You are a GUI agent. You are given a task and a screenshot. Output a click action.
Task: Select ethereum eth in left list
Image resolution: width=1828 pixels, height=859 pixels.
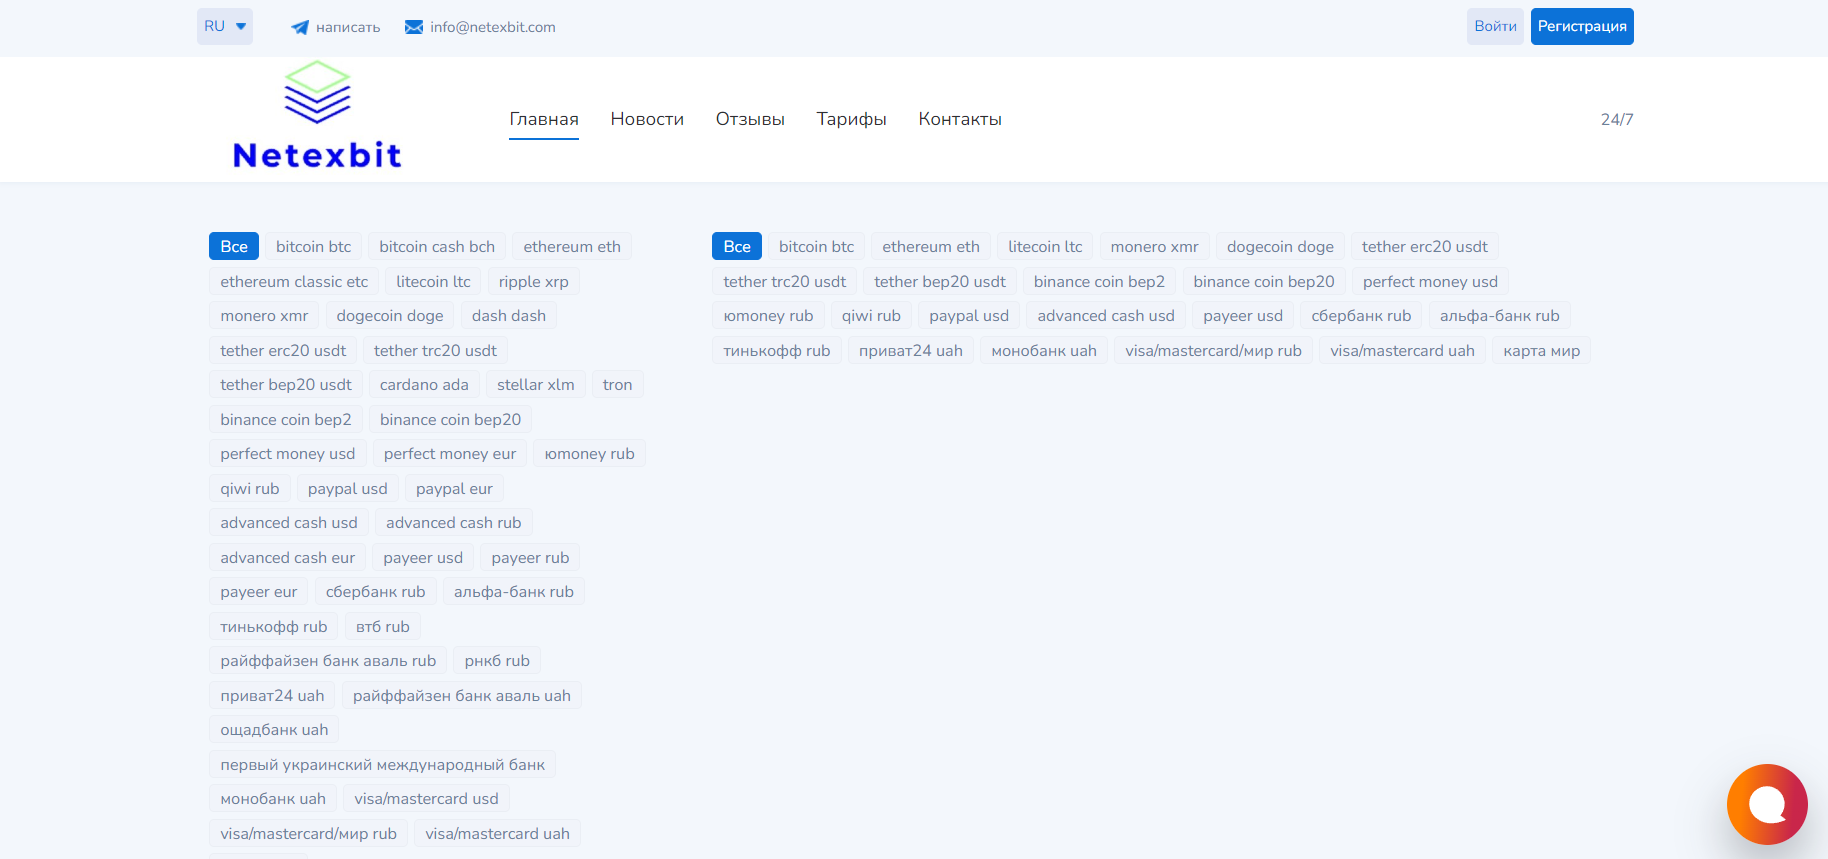pyautogui.click(x=572, y=247)
